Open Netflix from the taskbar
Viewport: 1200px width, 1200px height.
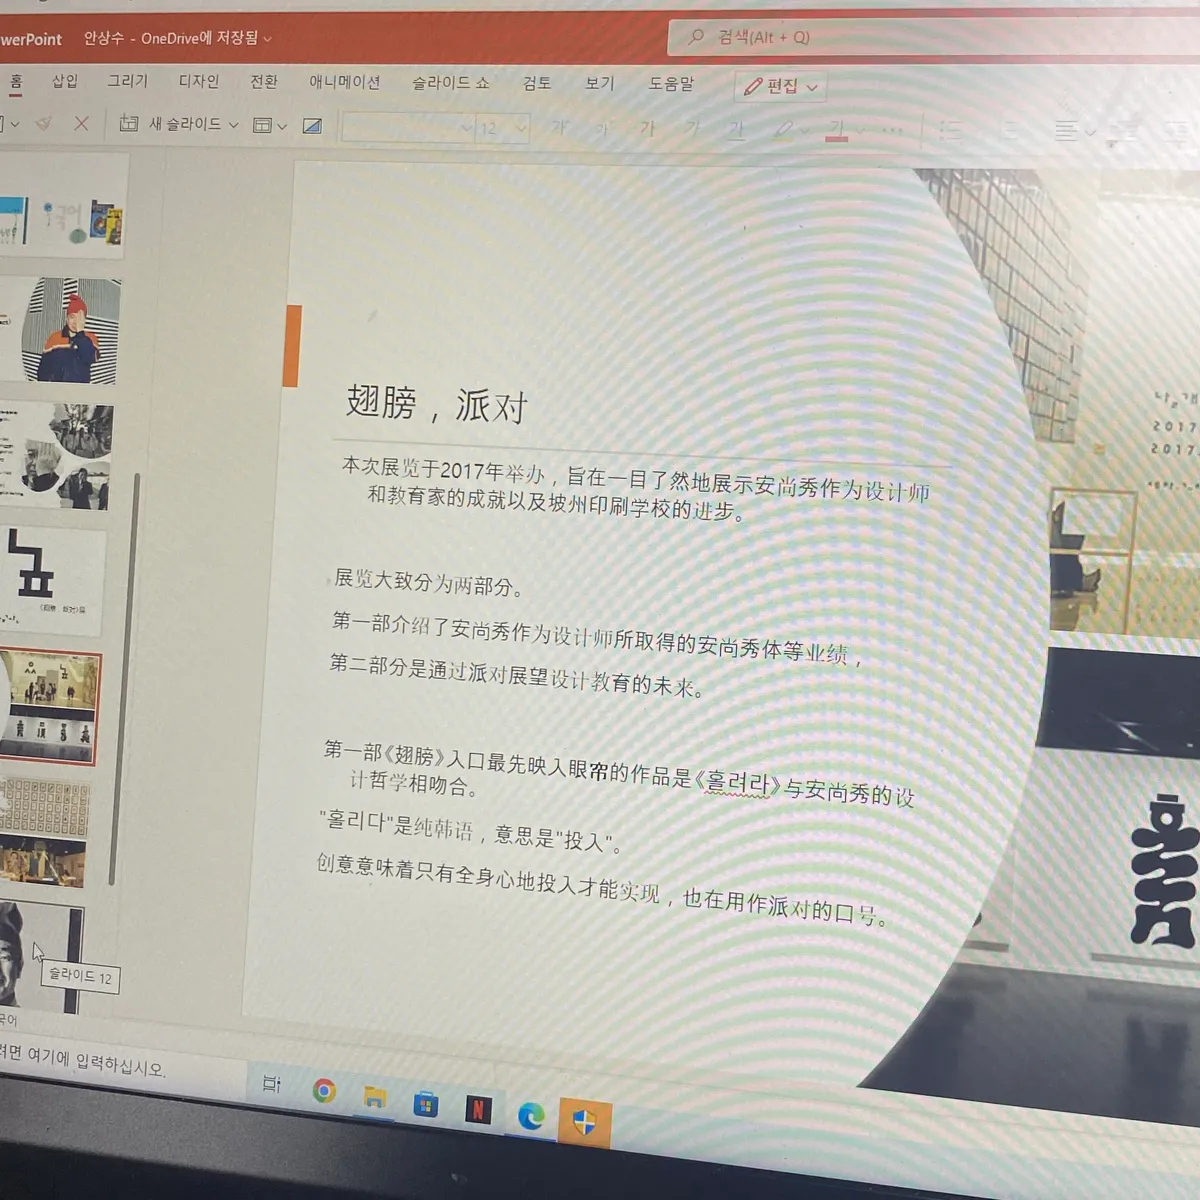pyautogui.click(x=478, y=1109)
